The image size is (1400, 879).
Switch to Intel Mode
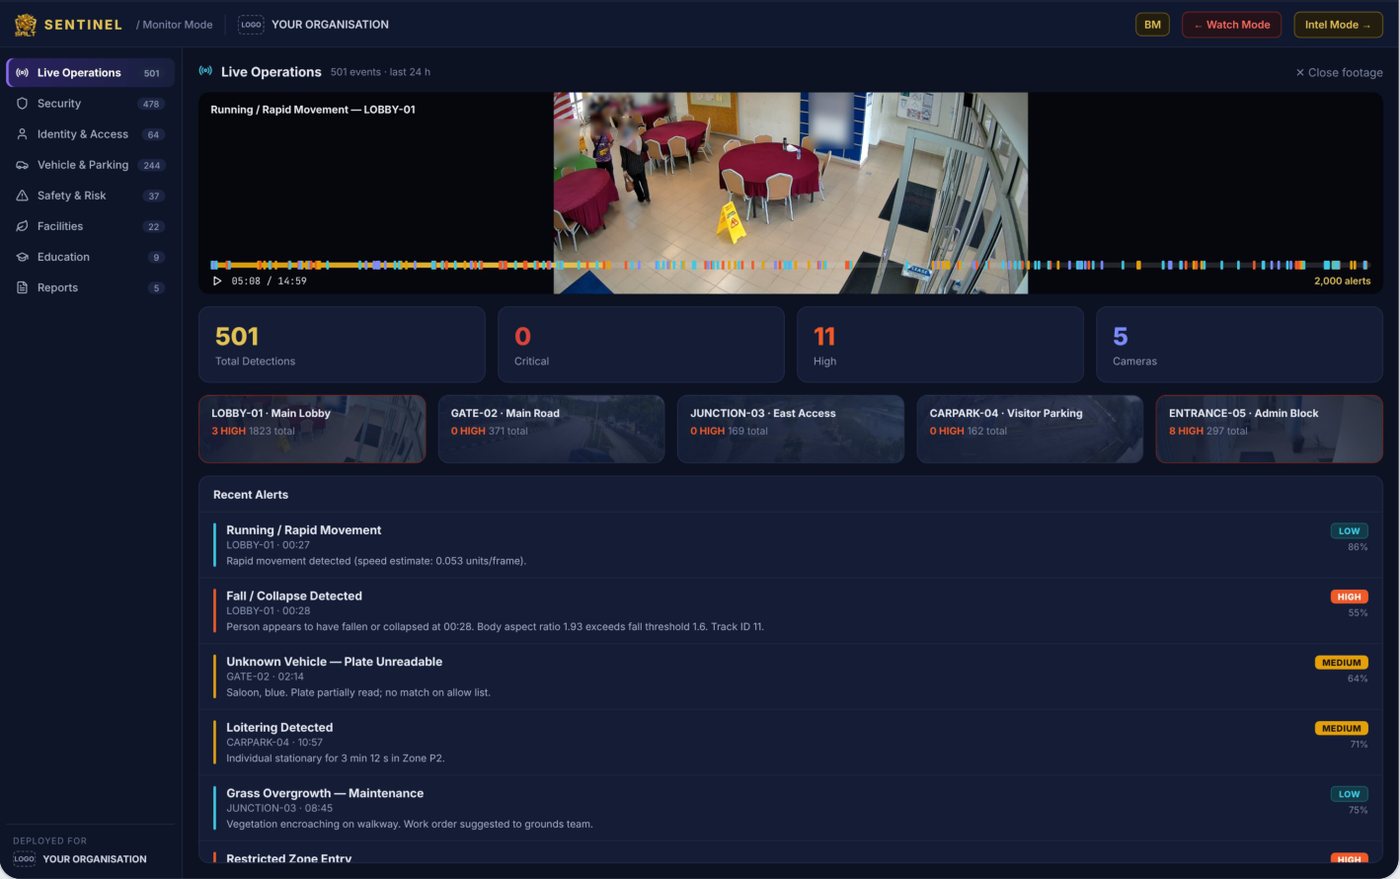tap(1338, 24)
